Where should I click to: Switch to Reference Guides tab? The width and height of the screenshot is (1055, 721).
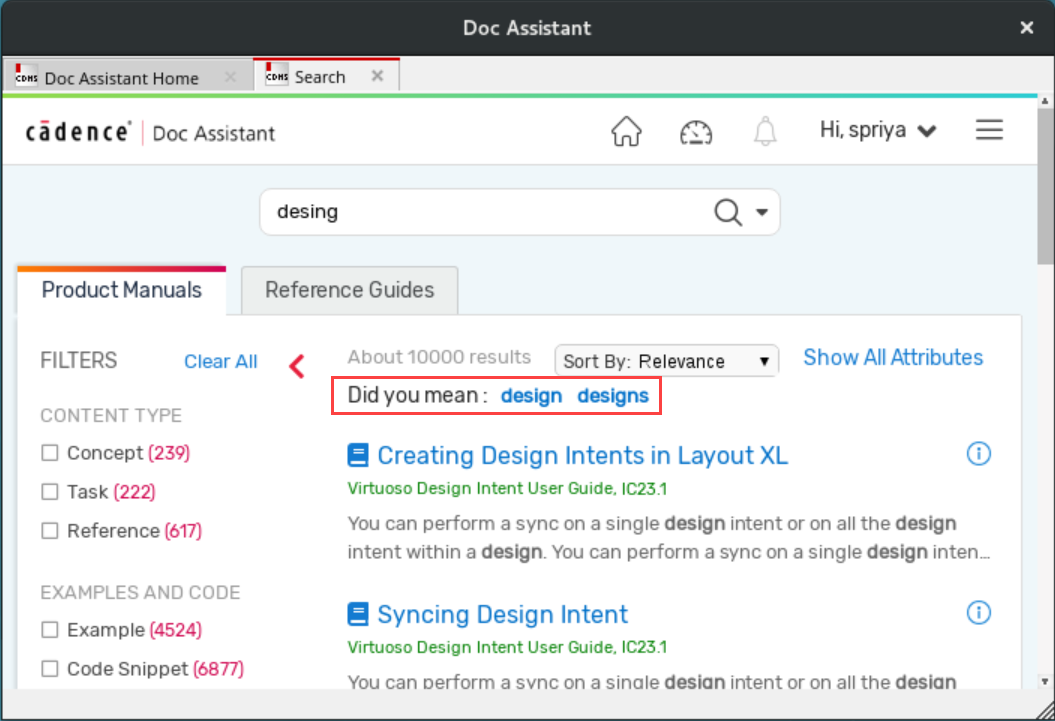coord(349,290)
